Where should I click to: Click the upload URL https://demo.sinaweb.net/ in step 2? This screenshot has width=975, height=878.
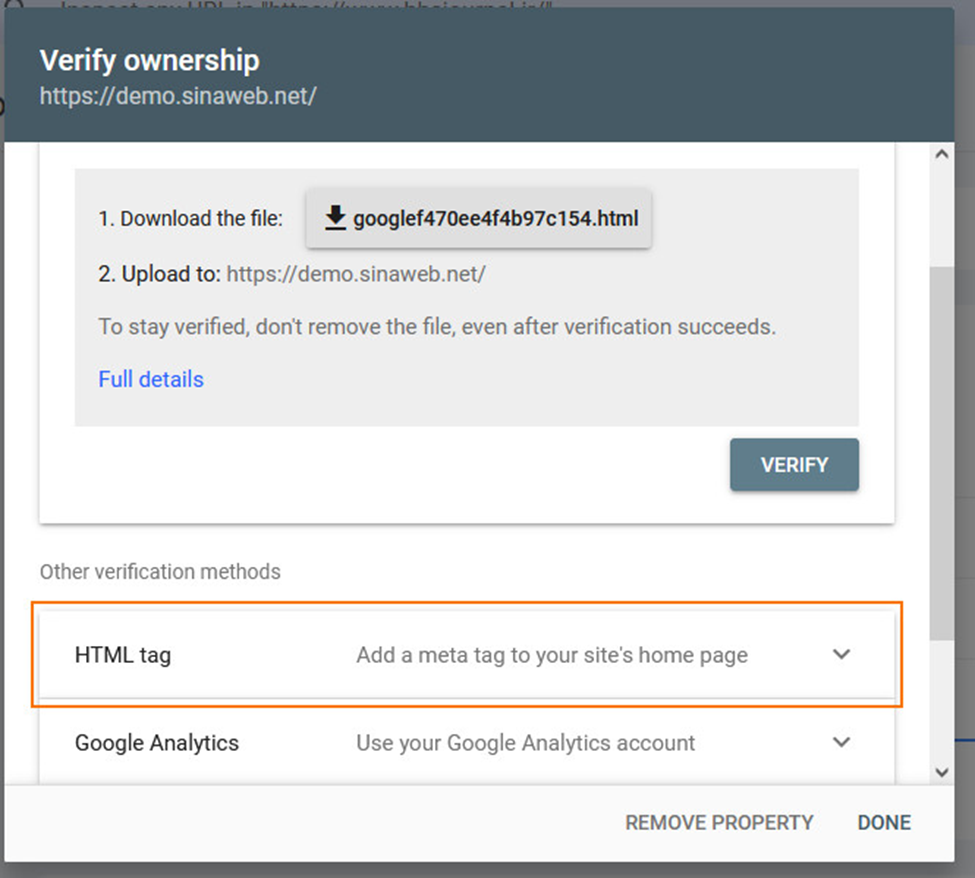click(x=356, y=274)
